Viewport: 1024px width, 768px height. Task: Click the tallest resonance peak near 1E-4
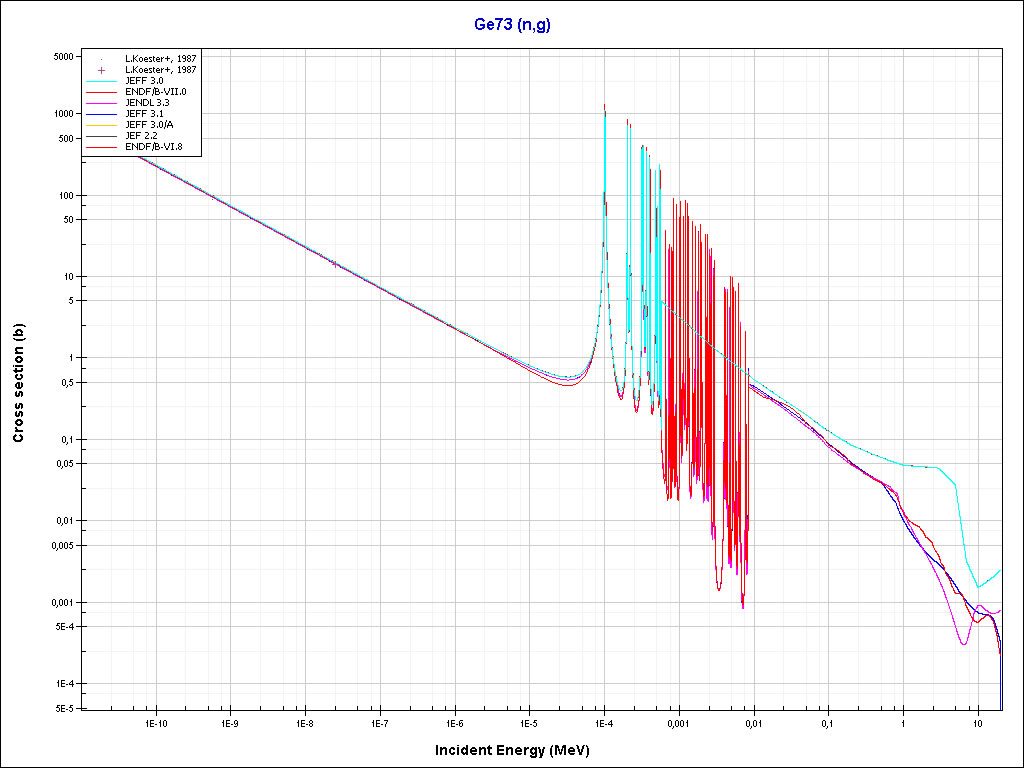[604, 108]
